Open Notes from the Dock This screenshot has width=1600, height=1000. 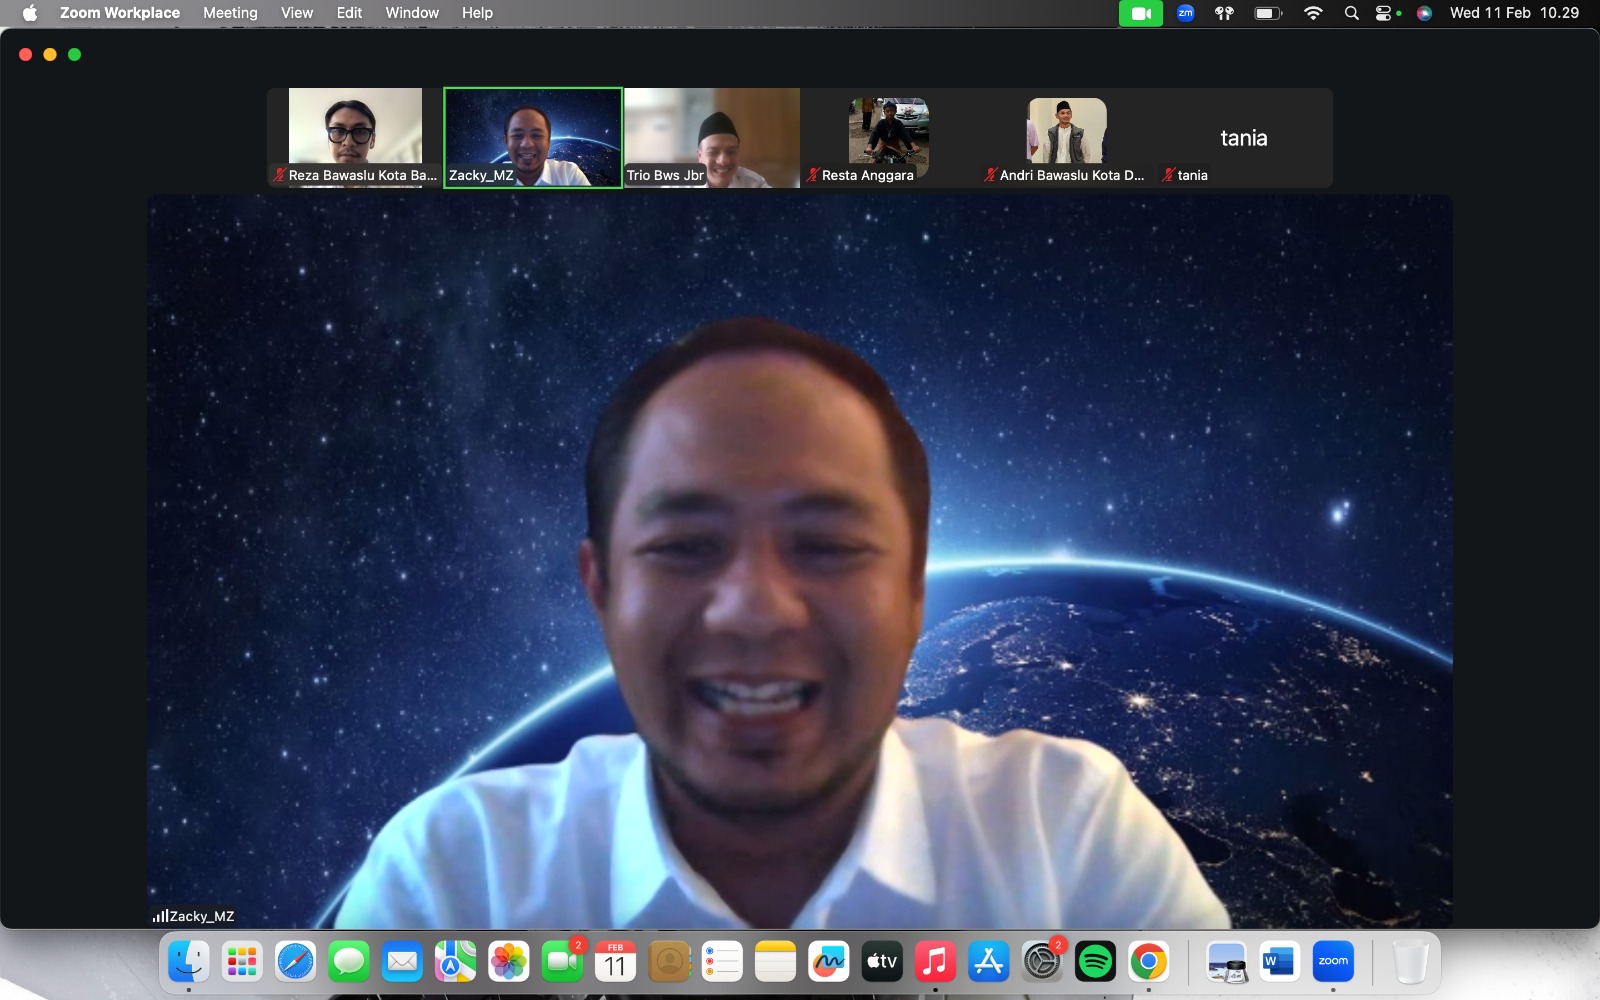[775, 962]
